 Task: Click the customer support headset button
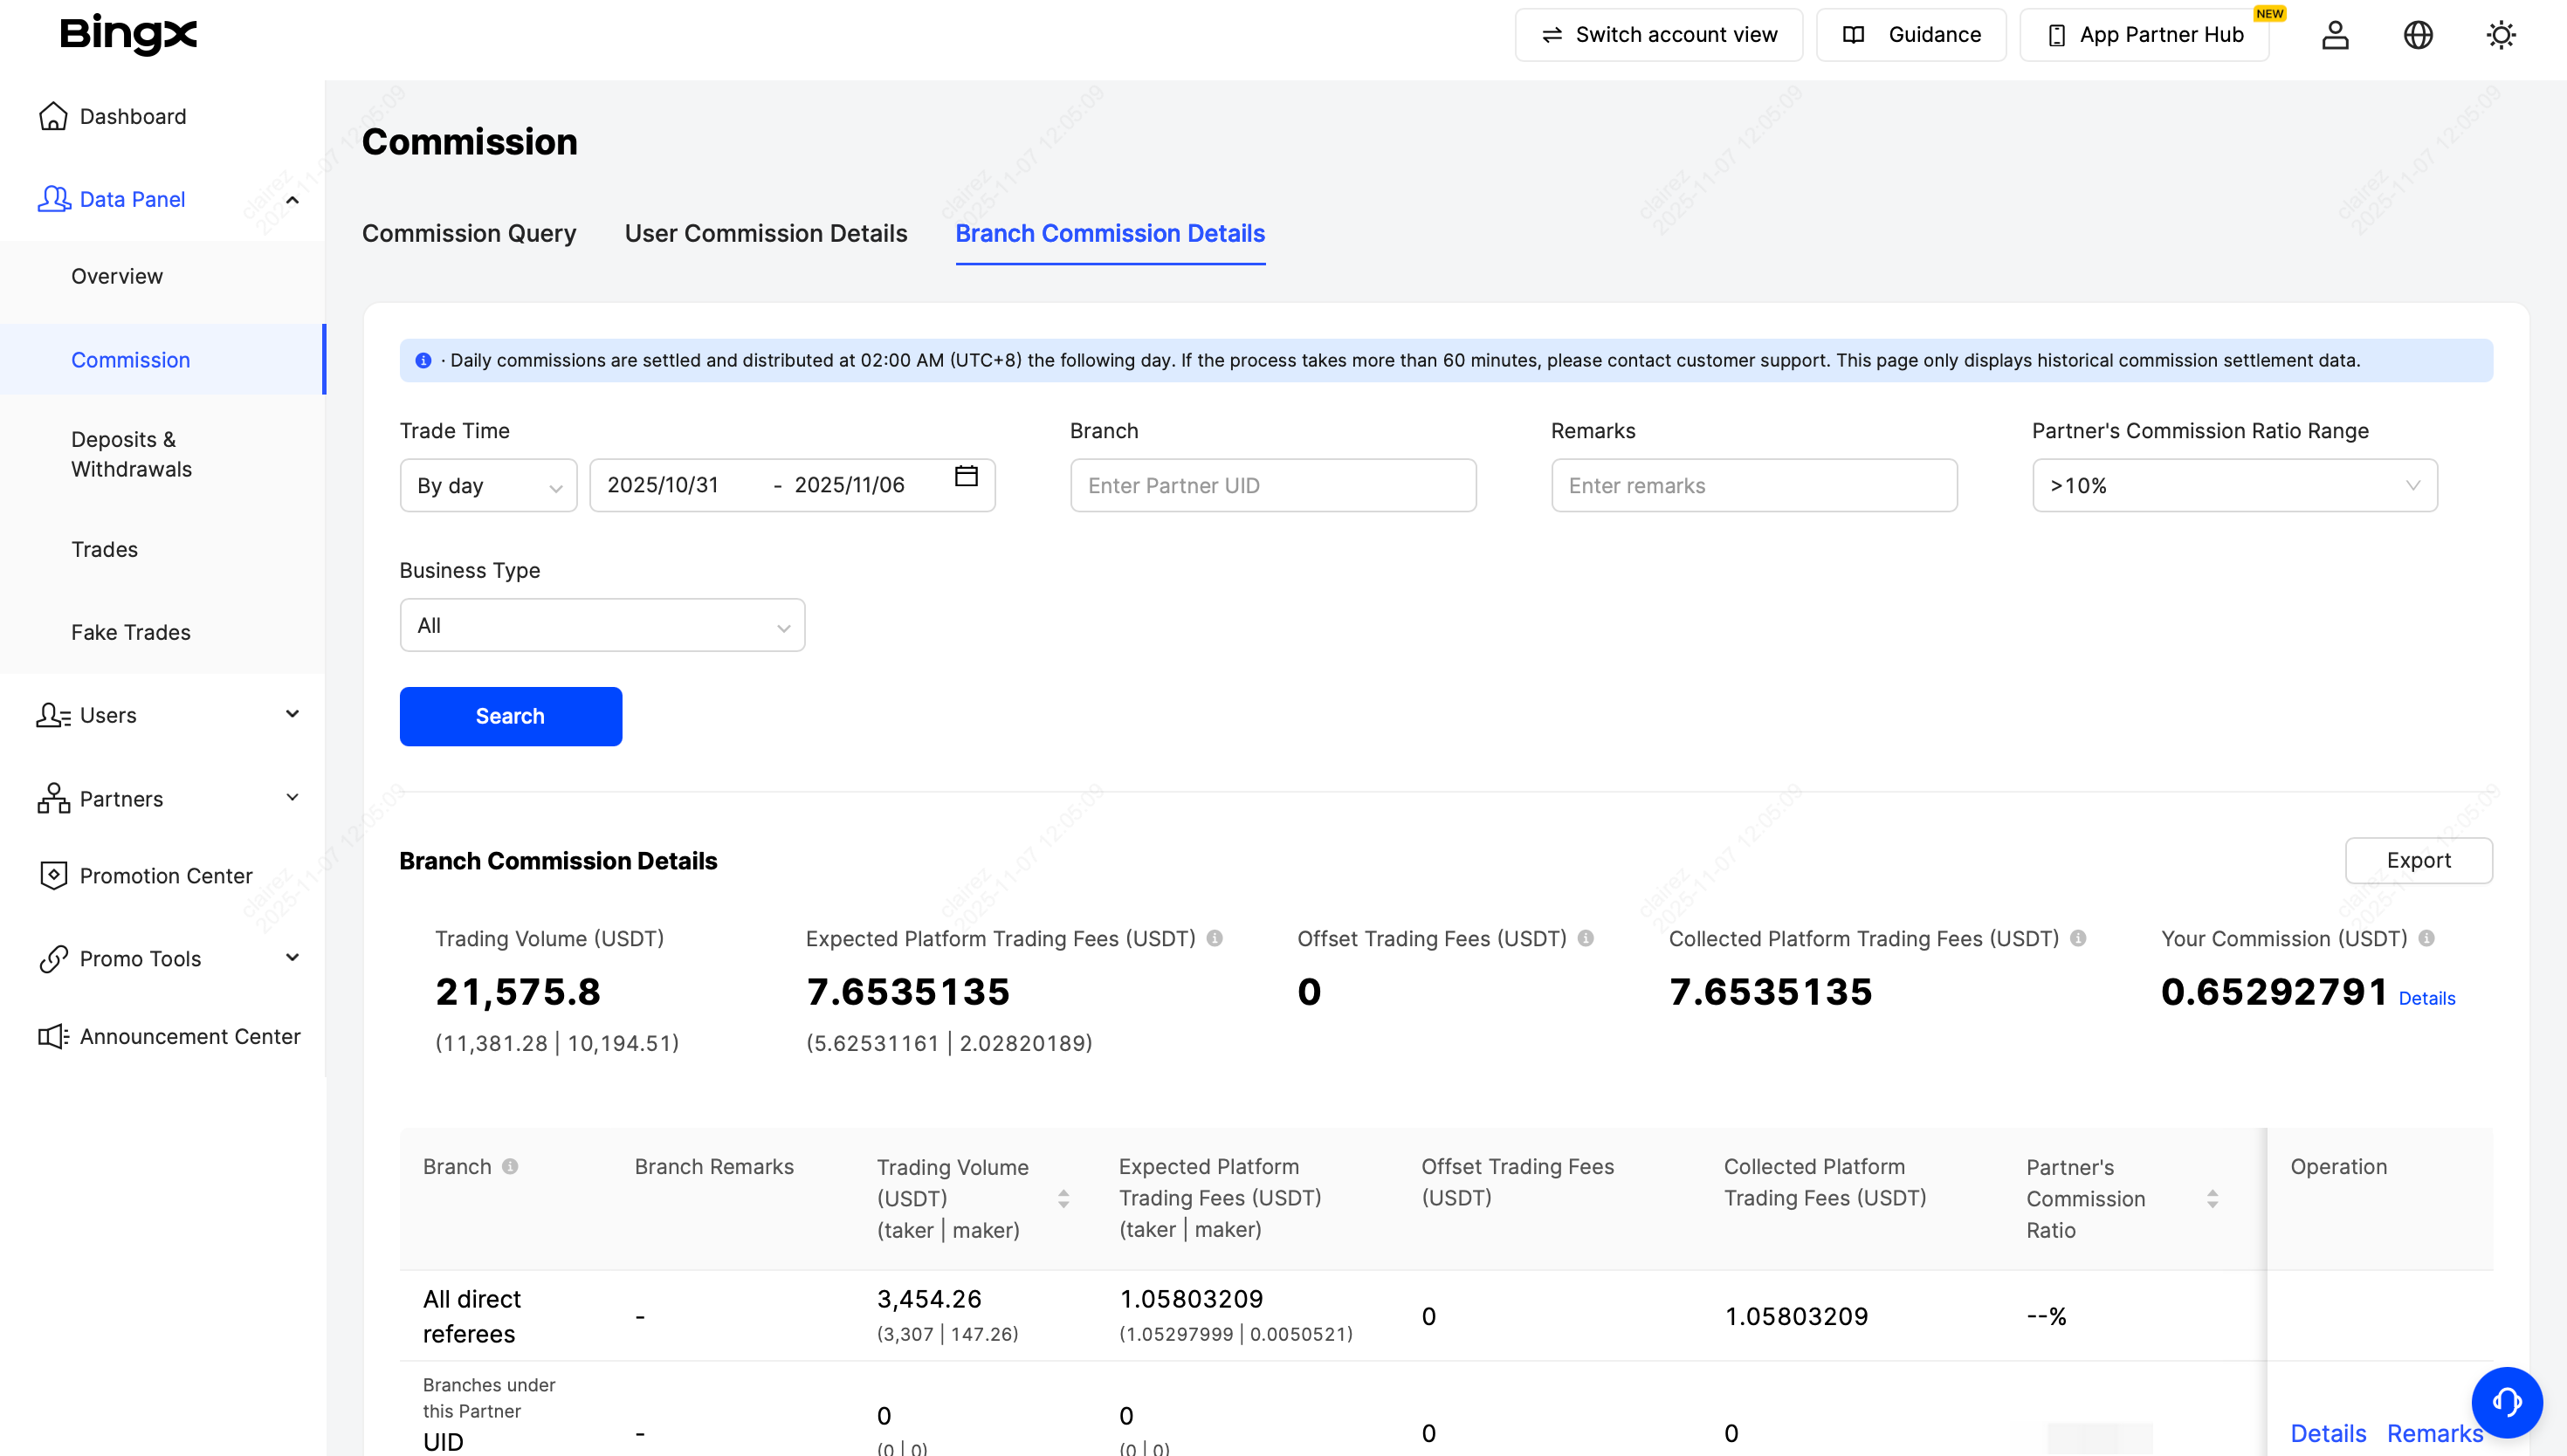[x=2506, y=1401]
